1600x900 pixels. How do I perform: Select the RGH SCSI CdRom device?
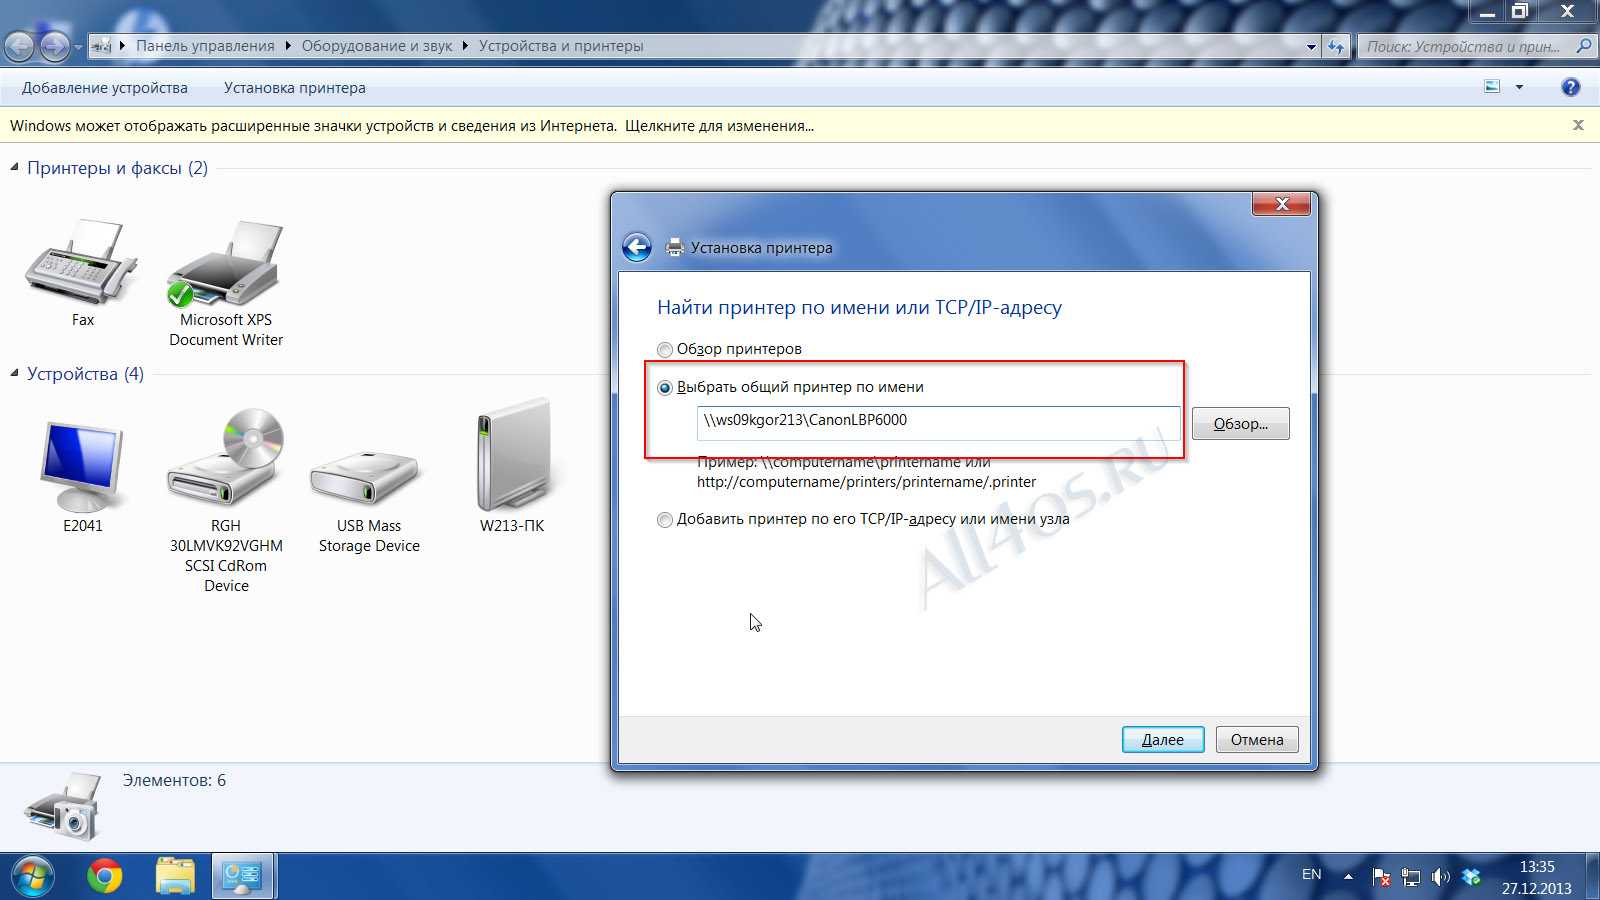(225, 457)
